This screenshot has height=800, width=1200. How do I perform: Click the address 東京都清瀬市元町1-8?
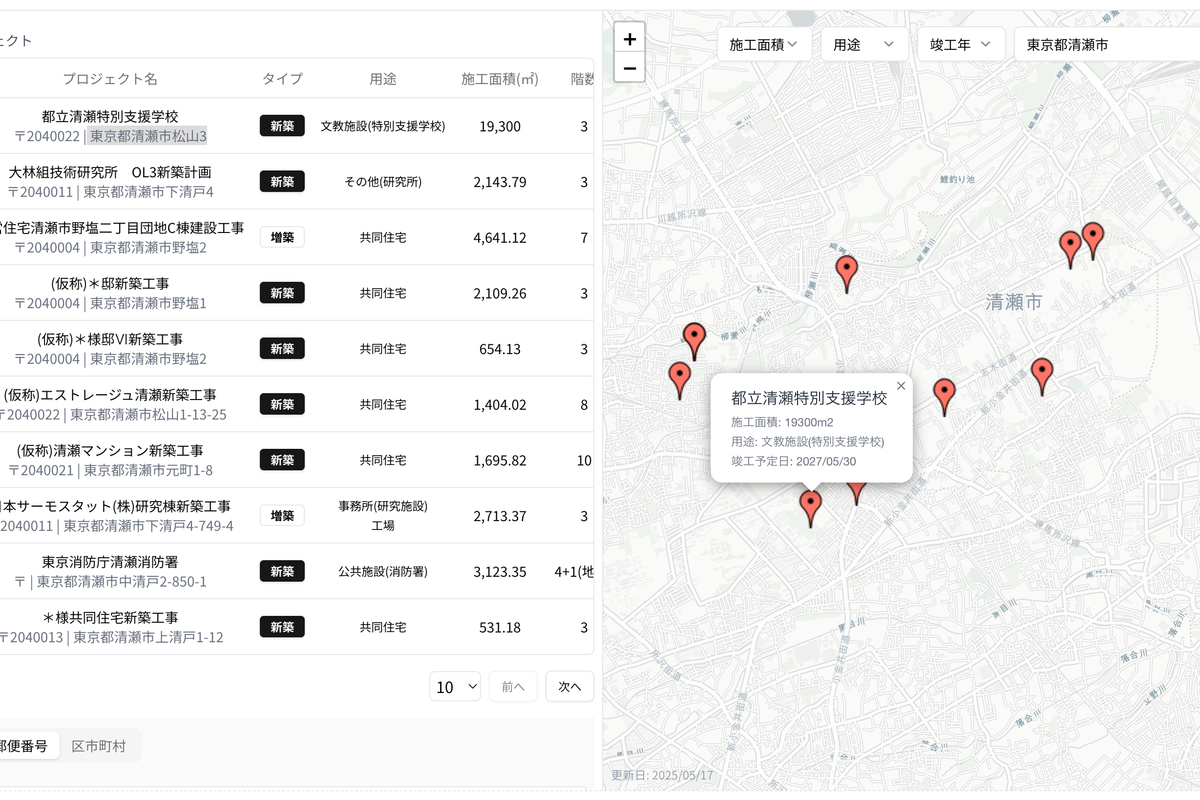148,470
